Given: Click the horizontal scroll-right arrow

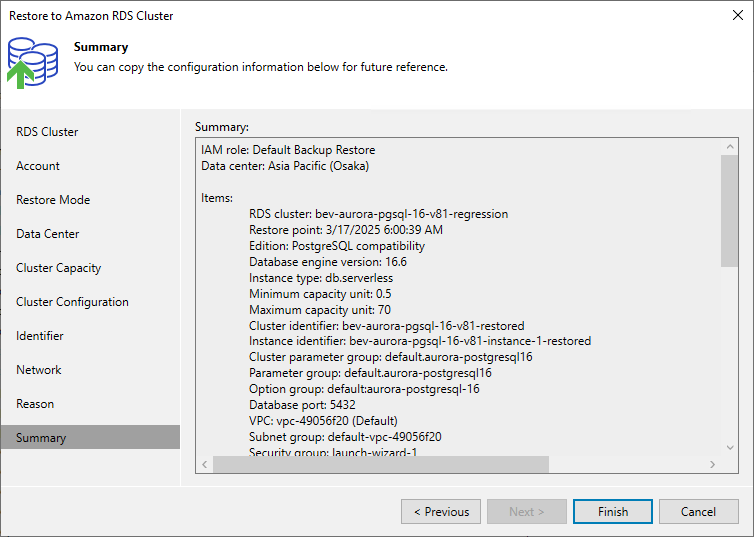Looking at the screenshot, I should [x=713, y=464].
